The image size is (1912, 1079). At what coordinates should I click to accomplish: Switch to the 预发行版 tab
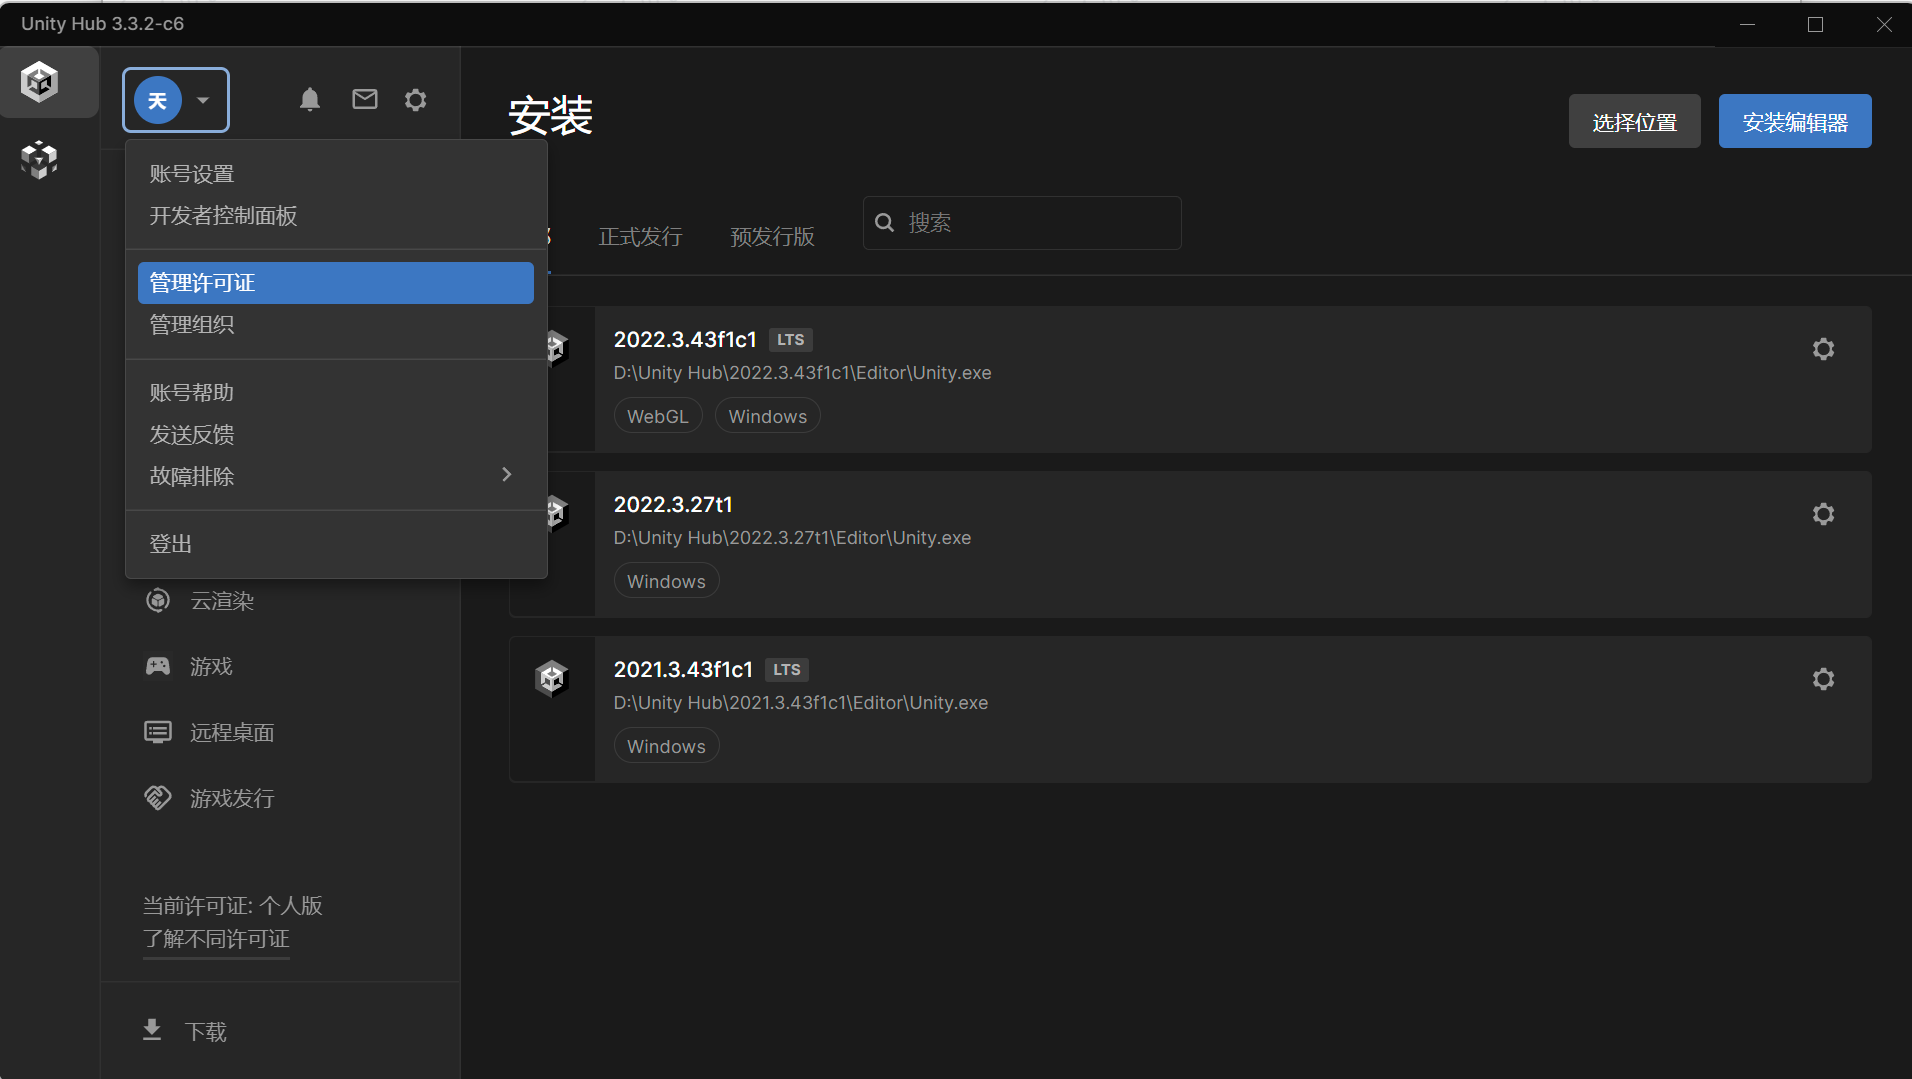pyautogui.click(x=772, y=237)
